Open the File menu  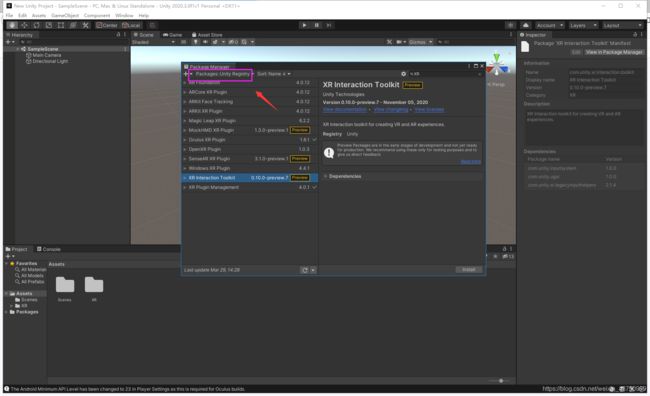pos(10,15)
